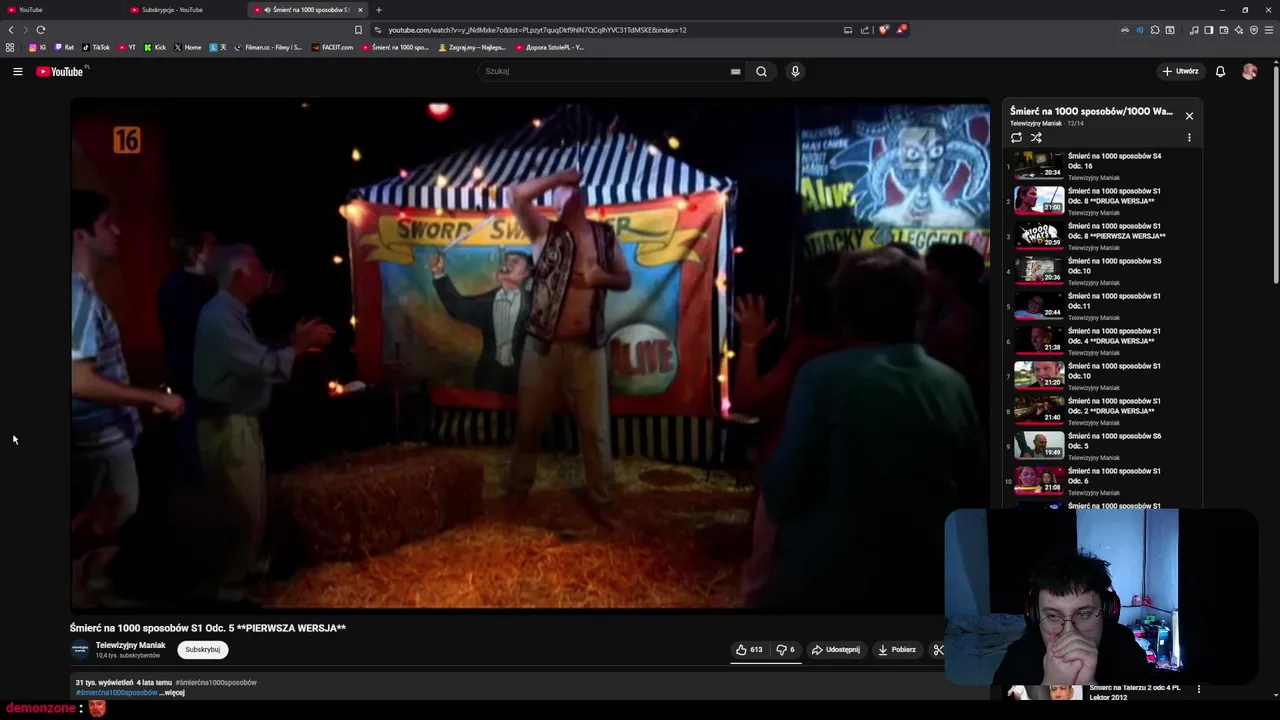Open the FACEIT.com bookmark
This screenshot has height=720, width=1280.
click(332, 47)
